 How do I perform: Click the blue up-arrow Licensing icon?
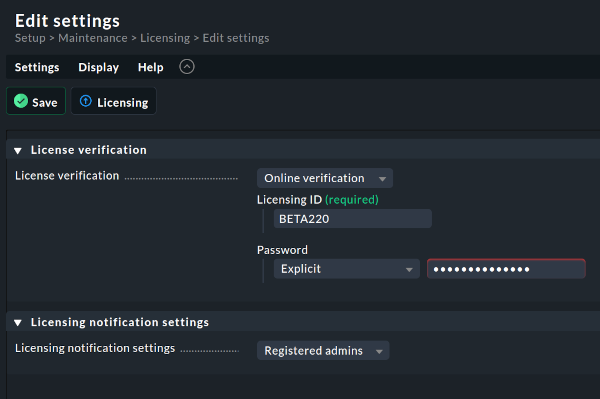point(86,101)
